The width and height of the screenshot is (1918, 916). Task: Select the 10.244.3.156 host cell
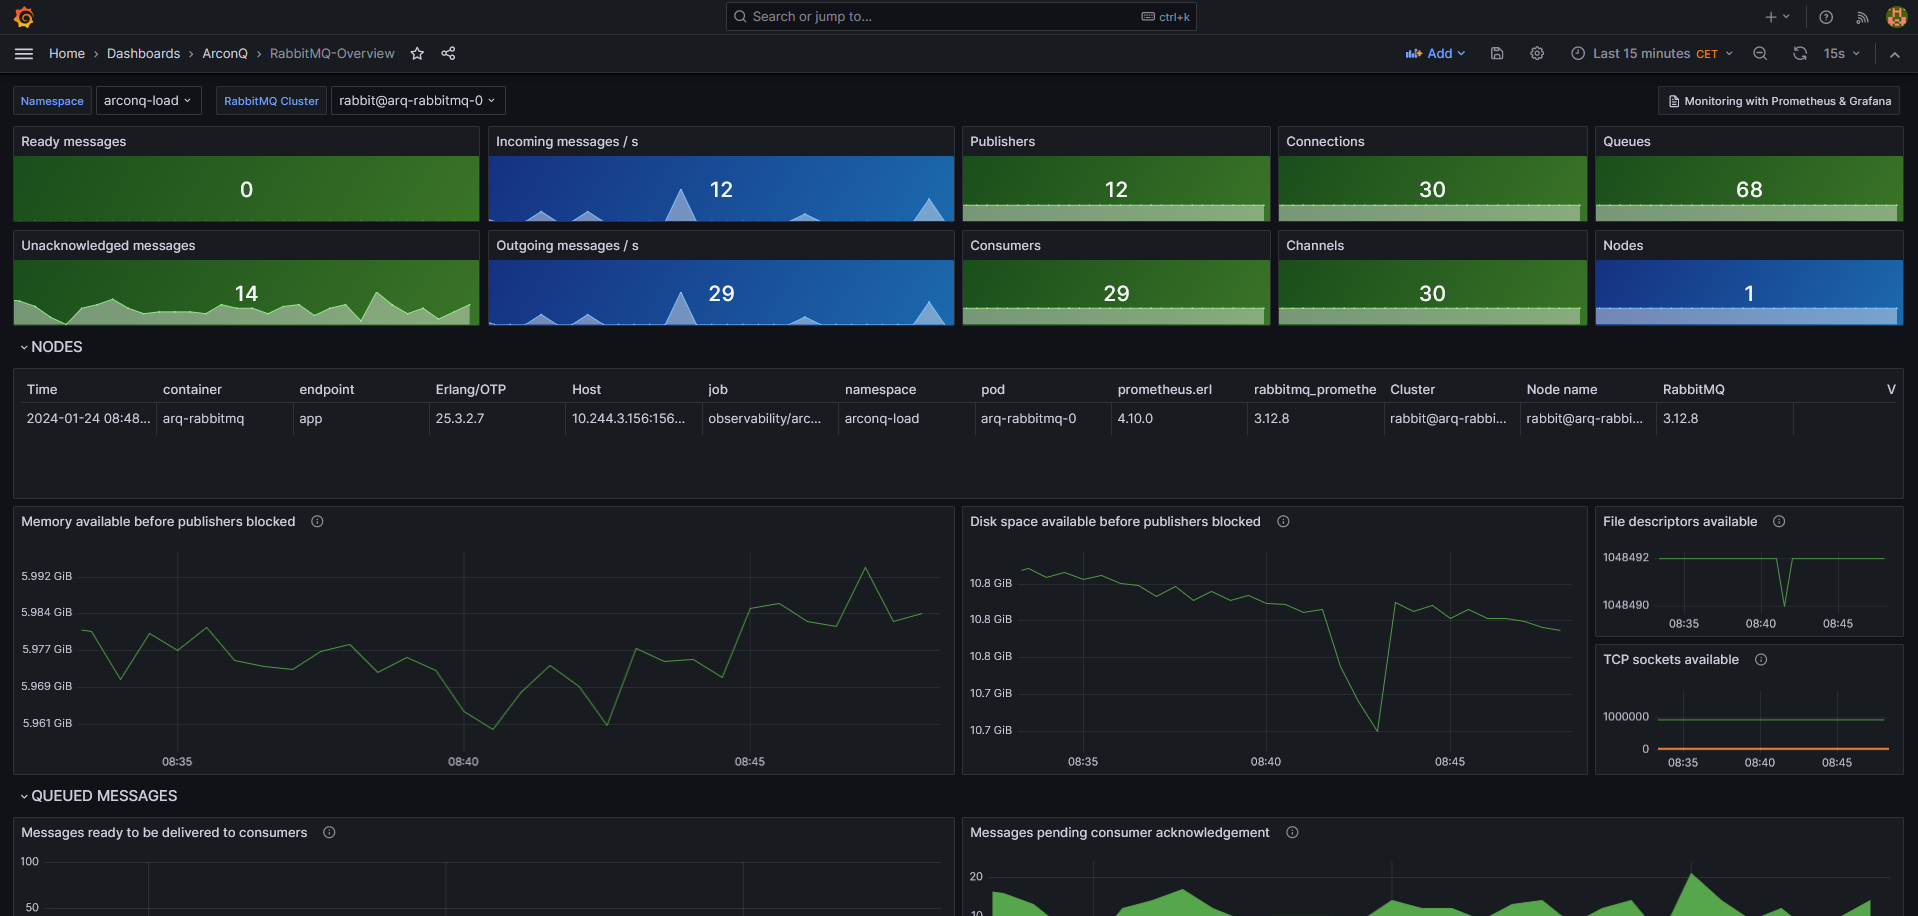[633, 419]
